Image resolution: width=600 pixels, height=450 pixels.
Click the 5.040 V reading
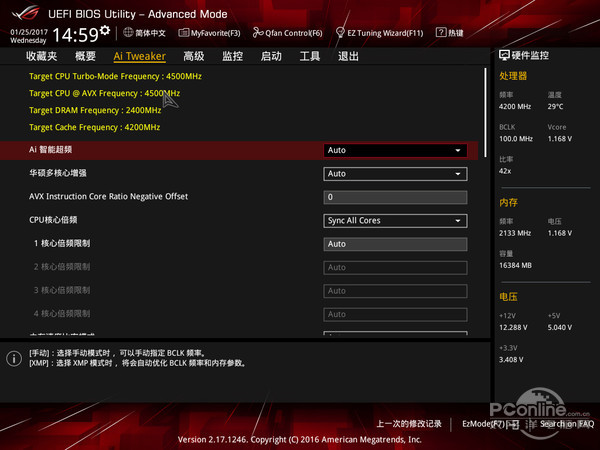(x=560, y=328)
